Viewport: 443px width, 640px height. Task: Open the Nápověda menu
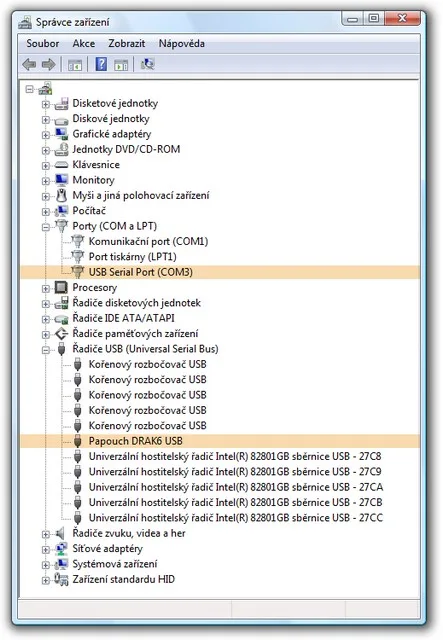(182, 43)
